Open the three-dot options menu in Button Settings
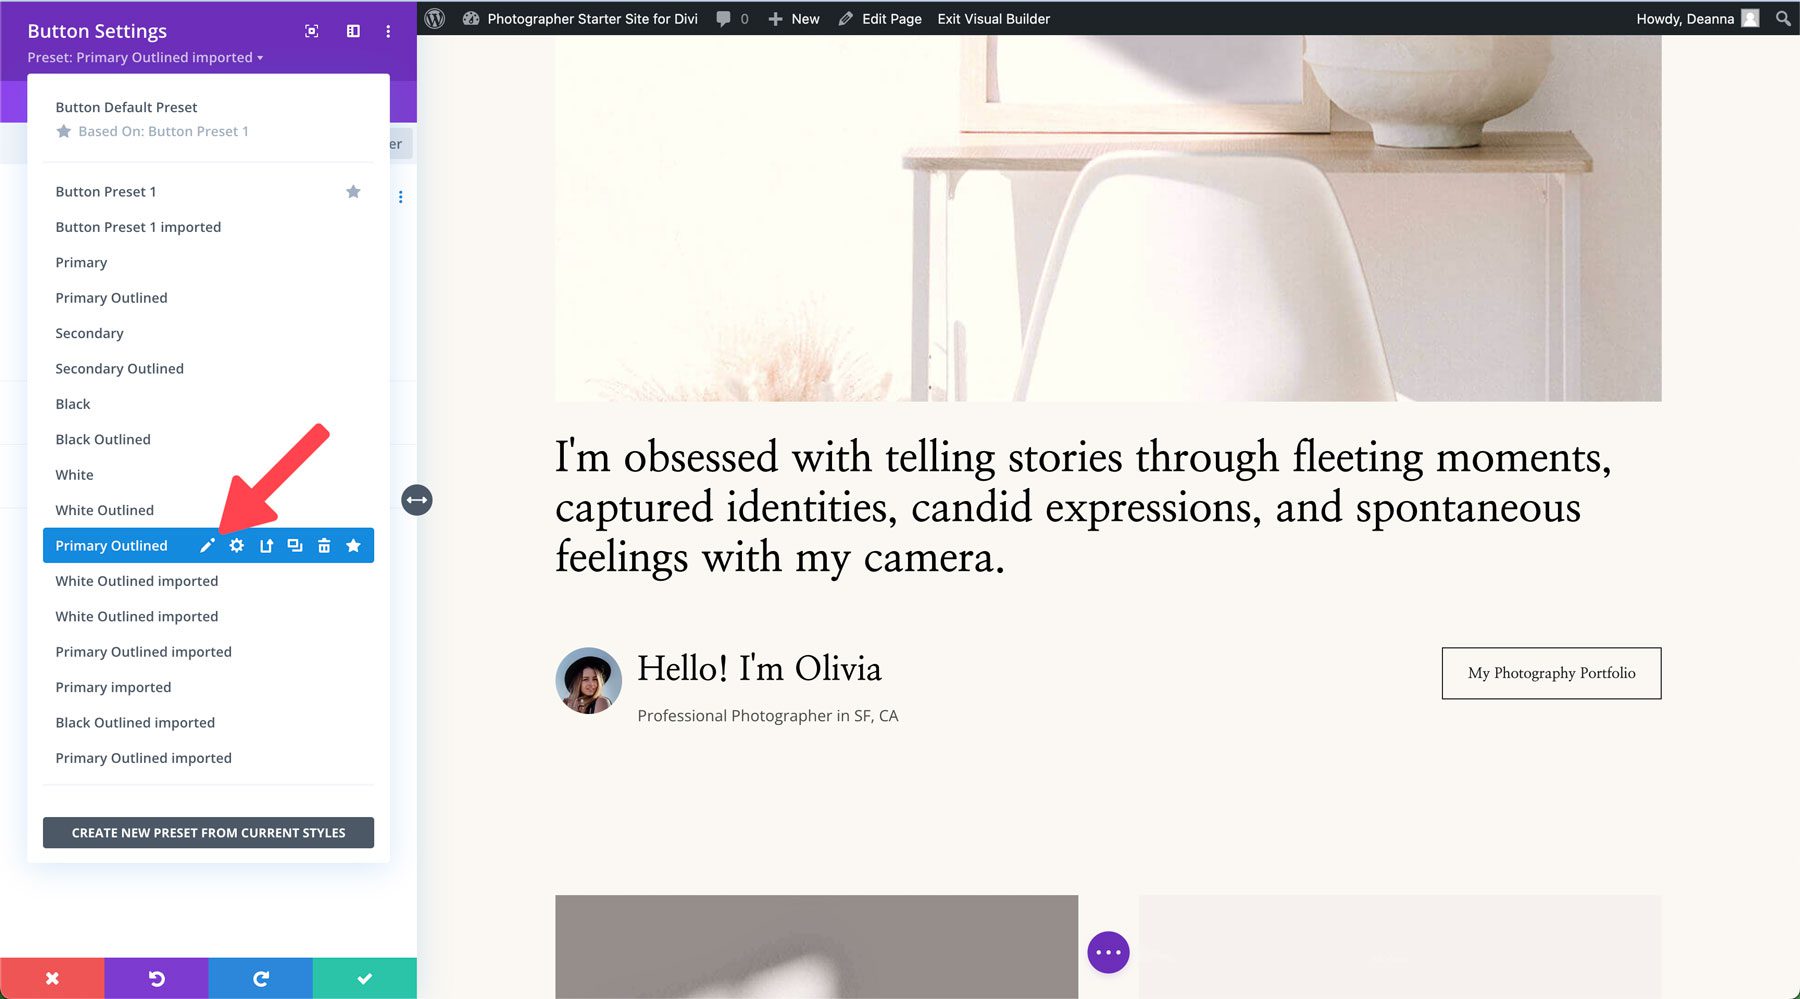This screenshot has height=999, width=1800. (x=388, y=31)
